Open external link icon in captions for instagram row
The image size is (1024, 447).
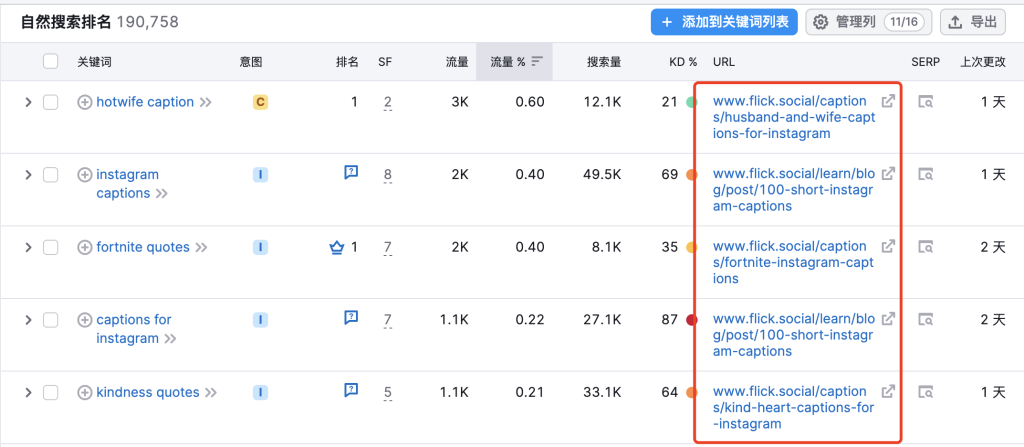point(888,319)
